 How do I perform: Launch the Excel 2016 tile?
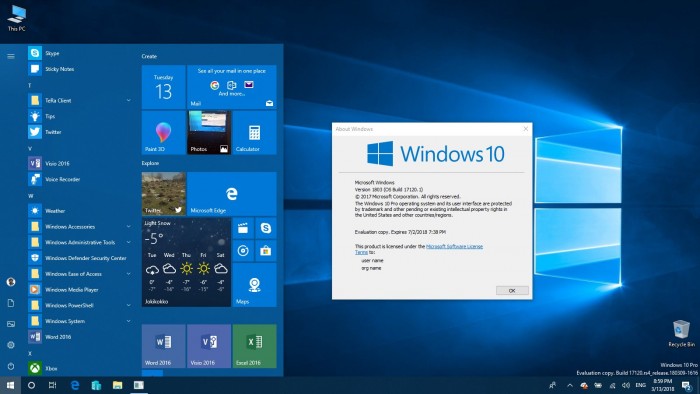pyautogui.click(x=254, y=346)
